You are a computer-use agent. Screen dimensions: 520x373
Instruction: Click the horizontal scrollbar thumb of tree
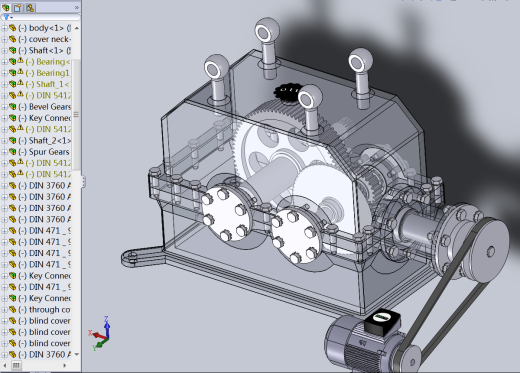click(16, 365)
